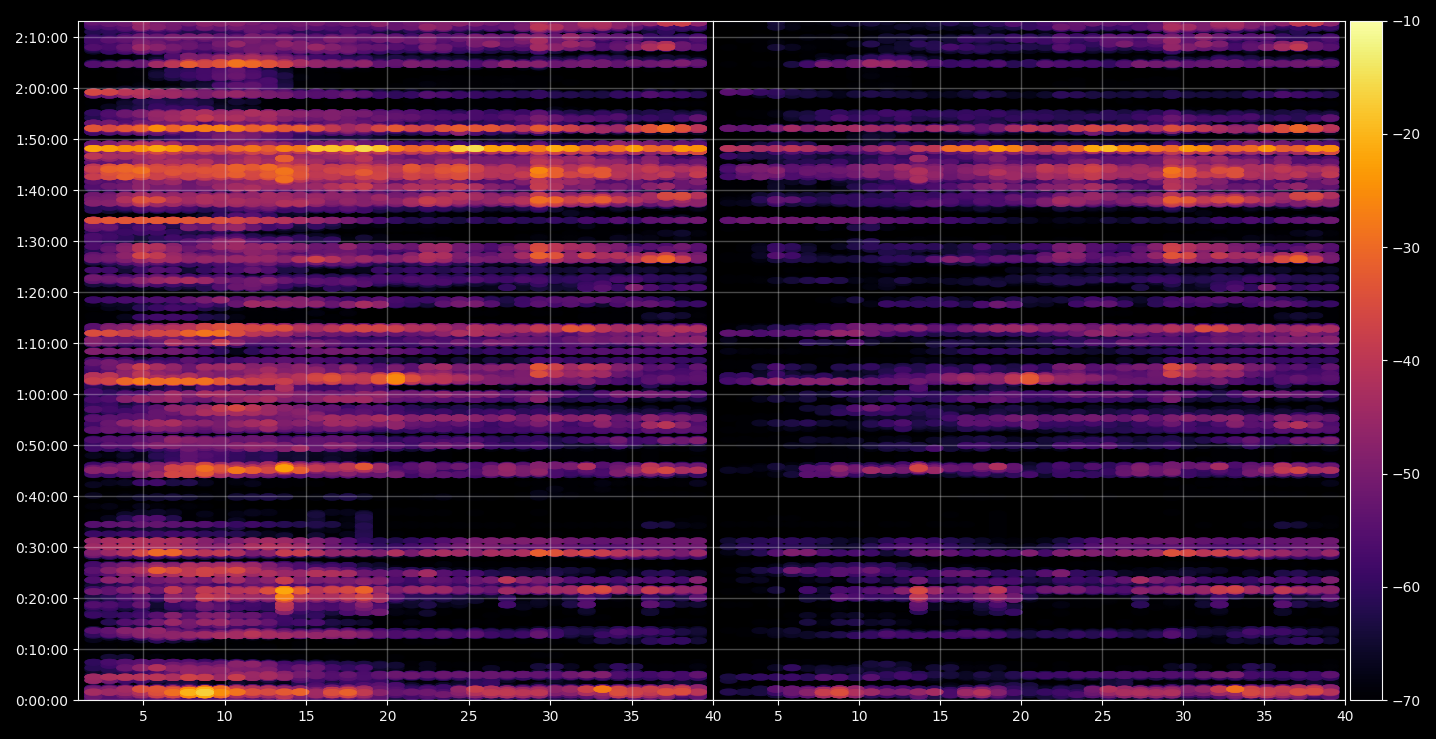This screenshot has width=1436, height=739.
Task: Select the 0:40:00 time axis label
Action: pos(42,497)
